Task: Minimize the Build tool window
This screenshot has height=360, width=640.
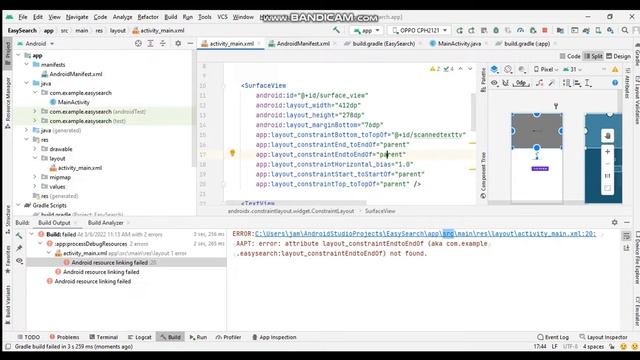Action: tap(627, 222)
